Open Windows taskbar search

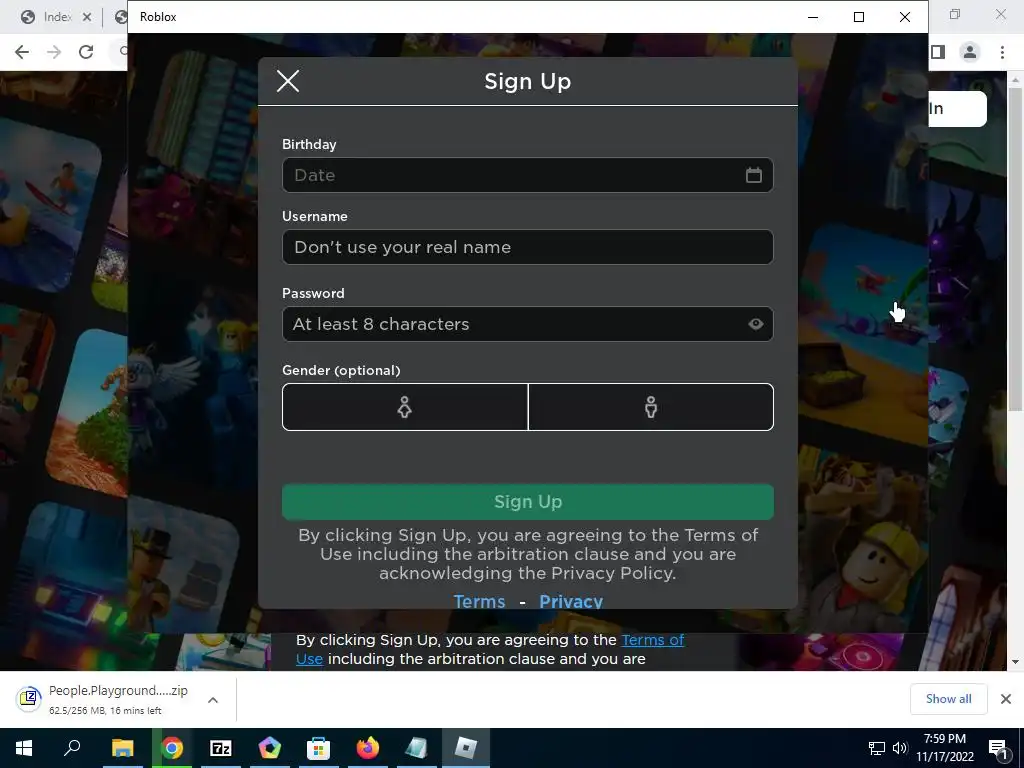[72, 748]
